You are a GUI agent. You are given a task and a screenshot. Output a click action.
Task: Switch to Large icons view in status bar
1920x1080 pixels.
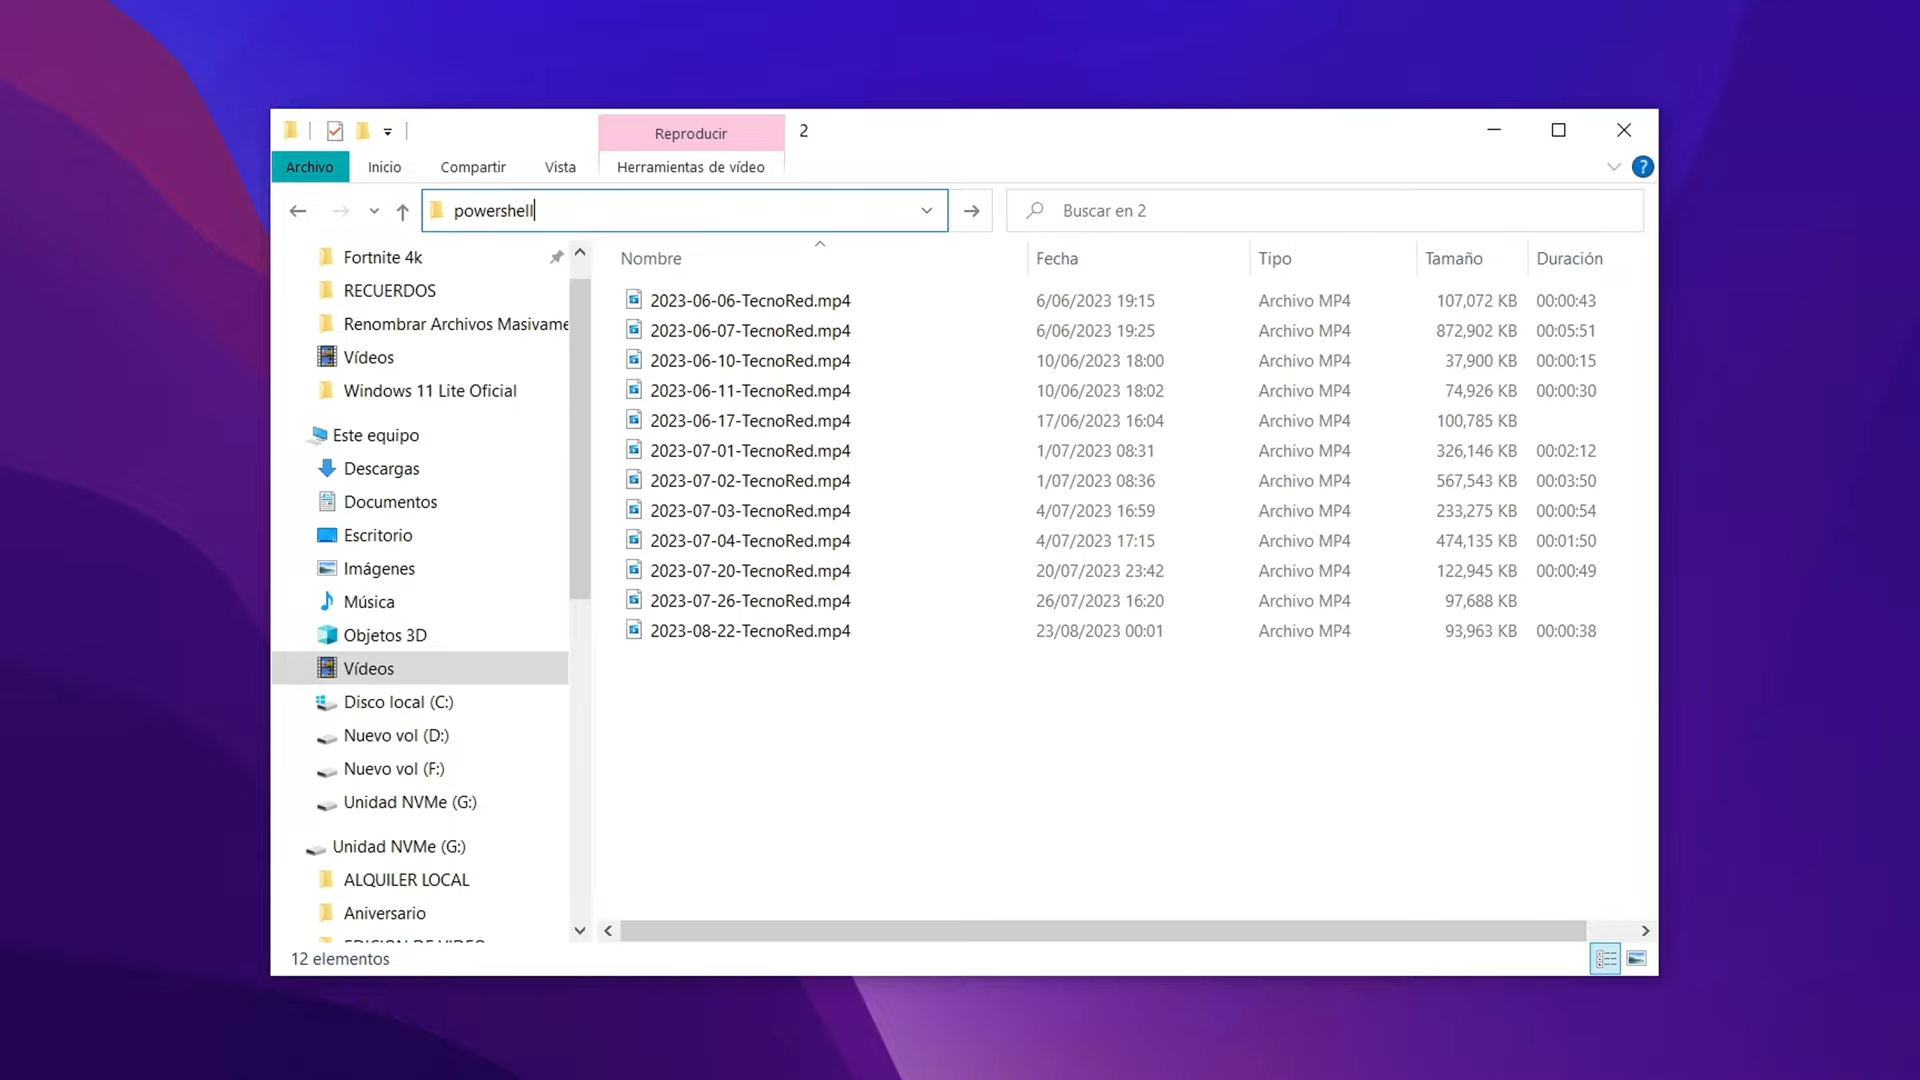(x=1636, y=959)
